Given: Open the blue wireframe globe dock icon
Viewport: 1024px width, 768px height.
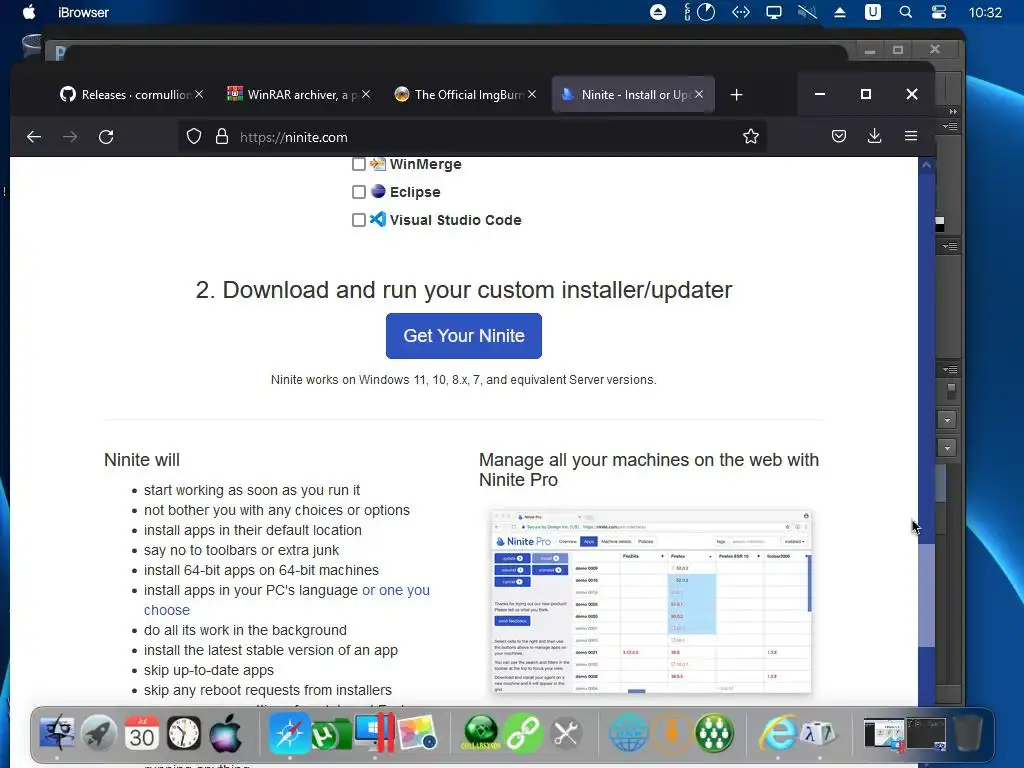Looking at the screenshot, I should coord(629,733).
